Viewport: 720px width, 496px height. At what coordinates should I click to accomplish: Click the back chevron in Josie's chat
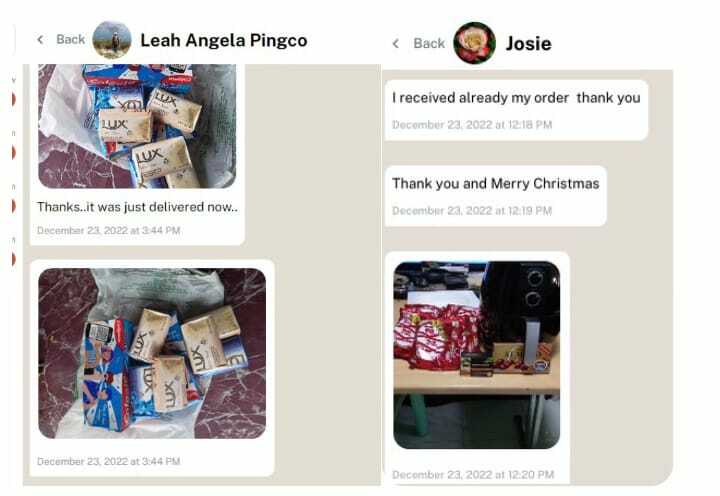pyautogui.click(x=396, y=44)
